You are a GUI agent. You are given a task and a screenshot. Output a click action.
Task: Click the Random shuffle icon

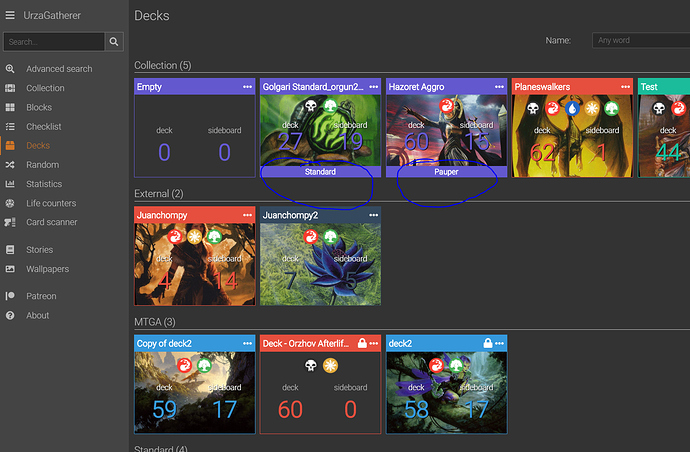pyautogui.click(x=10, y=165)
